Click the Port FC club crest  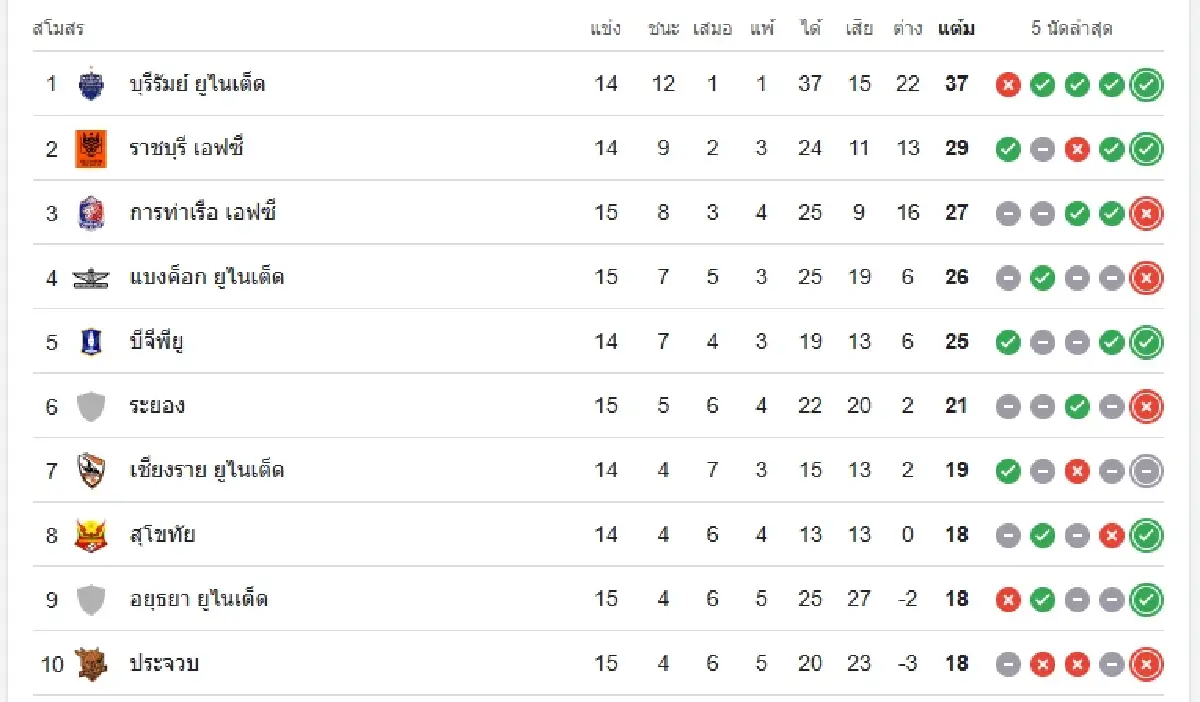(91, 213)
